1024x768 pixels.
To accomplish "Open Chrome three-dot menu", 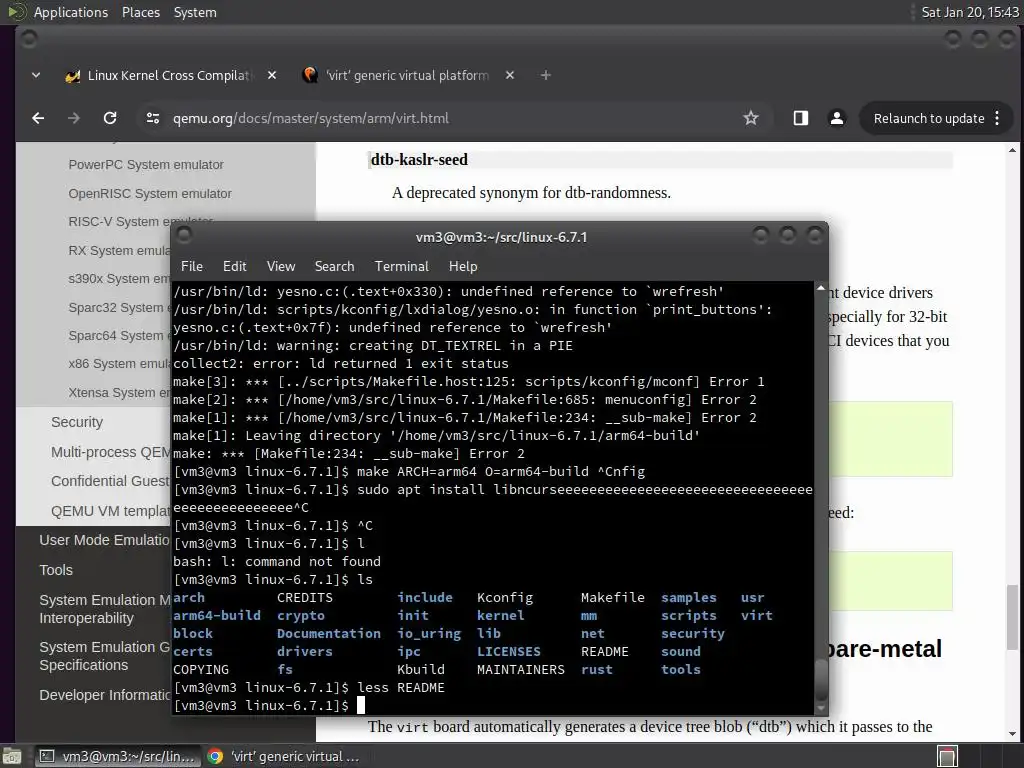I will pos(997,118).
